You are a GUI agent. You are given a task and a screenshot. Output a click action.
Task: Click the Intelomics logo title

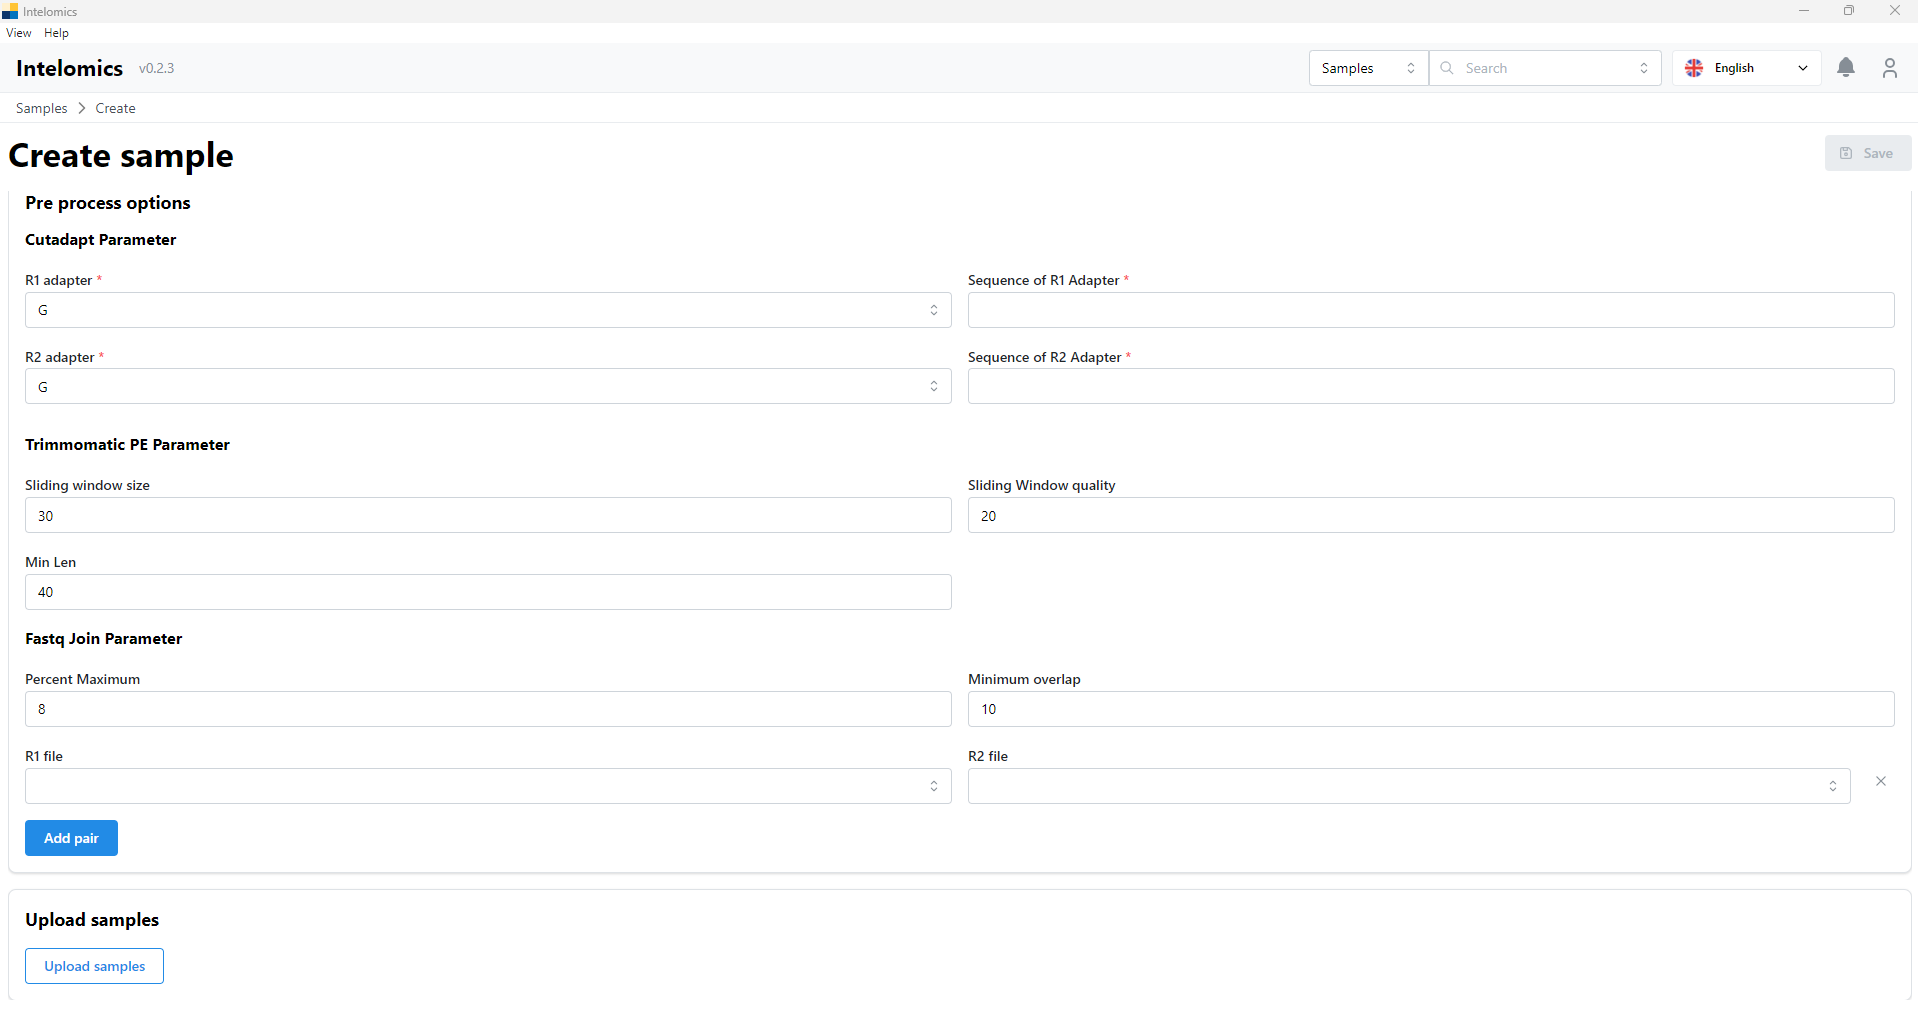(x=69, y=68)
